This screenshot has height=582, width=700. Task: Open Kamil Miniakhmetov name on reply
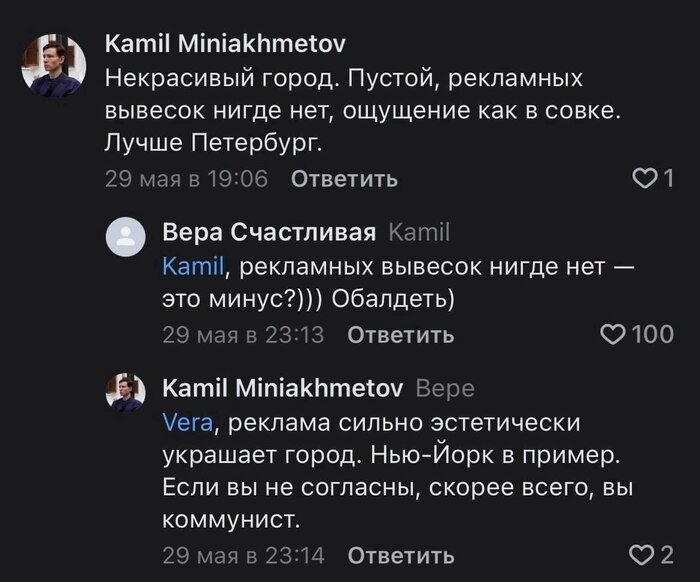point(283,388)
